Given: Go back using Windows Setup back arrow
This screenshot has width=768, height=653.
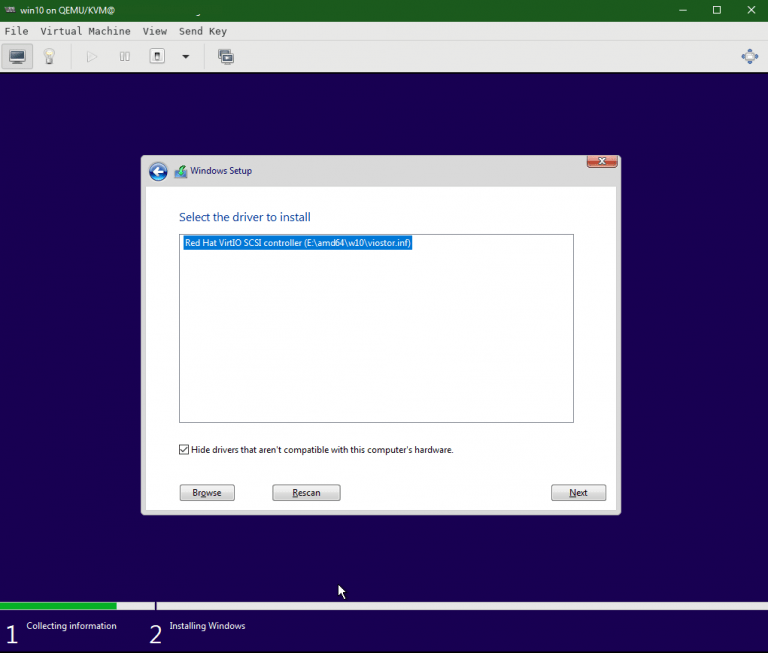Looking at the screenshot, I should click(x=158, y=171).
